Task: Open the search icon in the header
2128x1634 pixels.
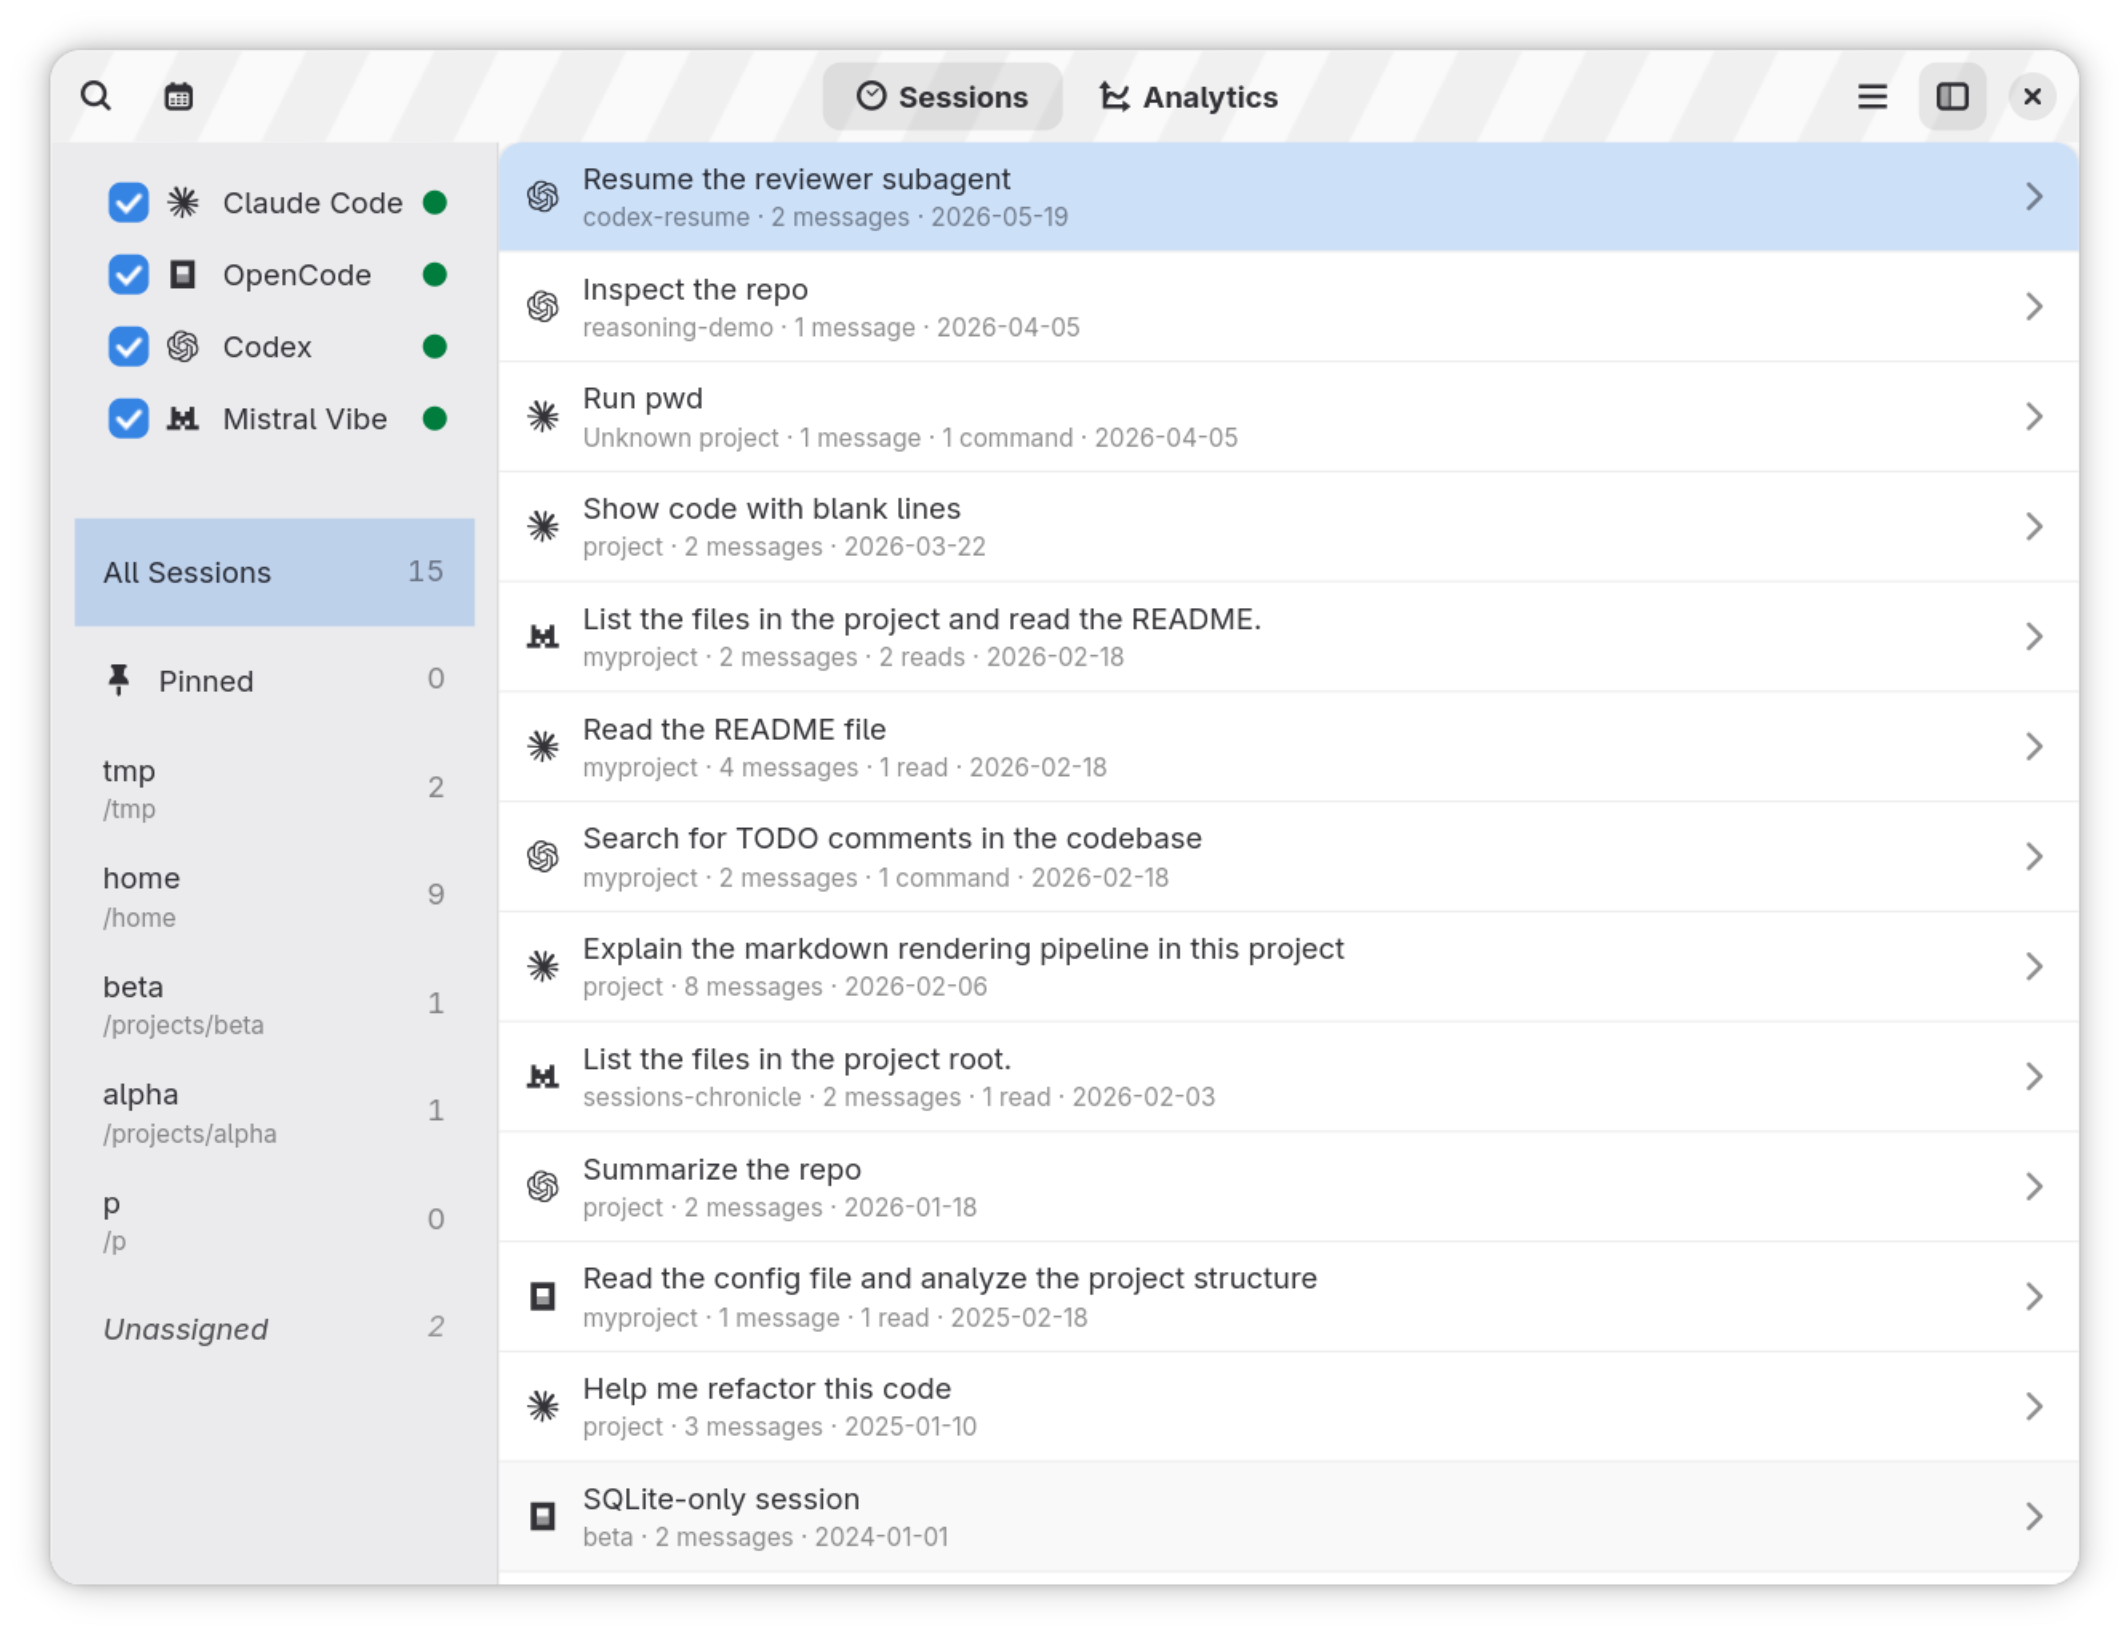Action: pyautogui.click(x=96, y=96)
